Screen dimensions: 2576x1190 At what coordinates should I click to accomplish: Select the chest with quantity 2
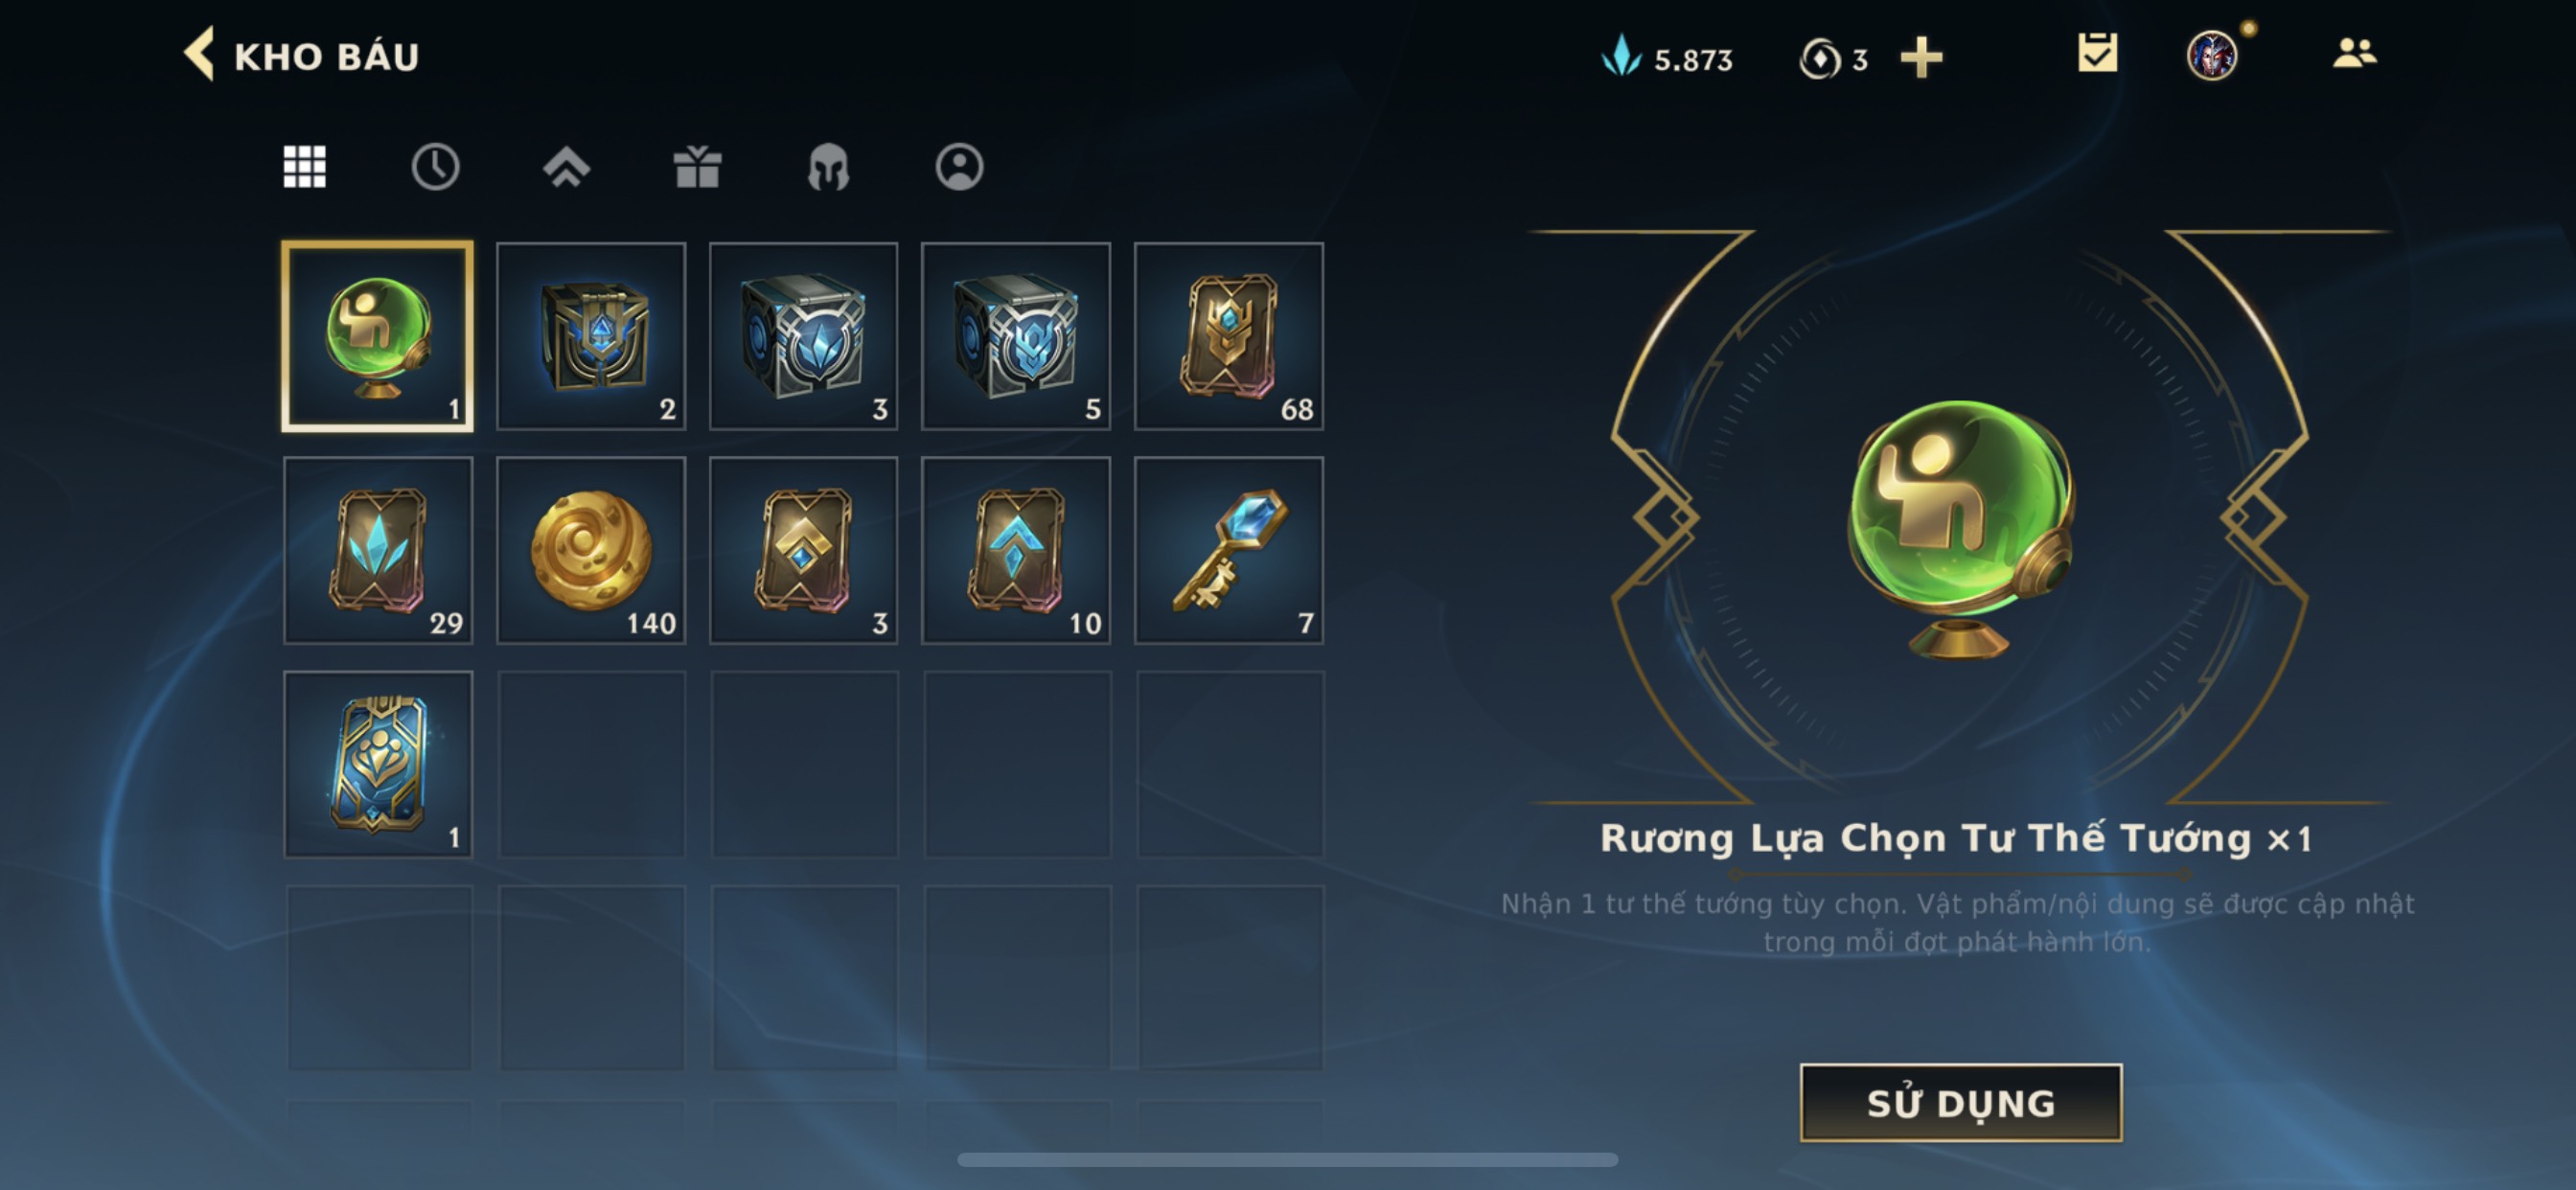click(591, 336)
